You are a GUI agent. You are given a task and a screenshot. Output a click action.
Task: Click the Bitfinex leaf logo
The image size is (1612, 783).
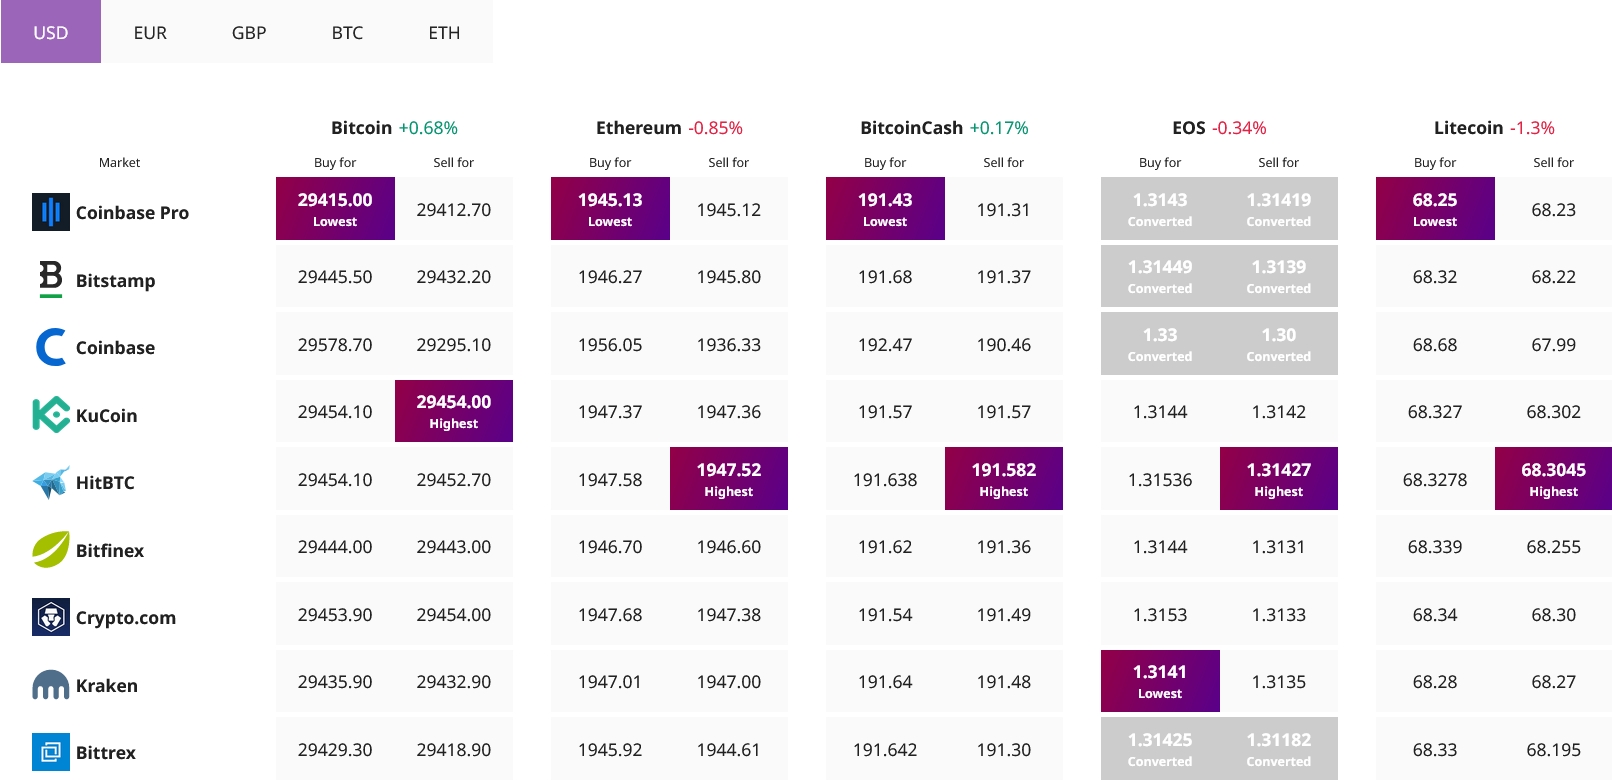click(x=51, y=549)
